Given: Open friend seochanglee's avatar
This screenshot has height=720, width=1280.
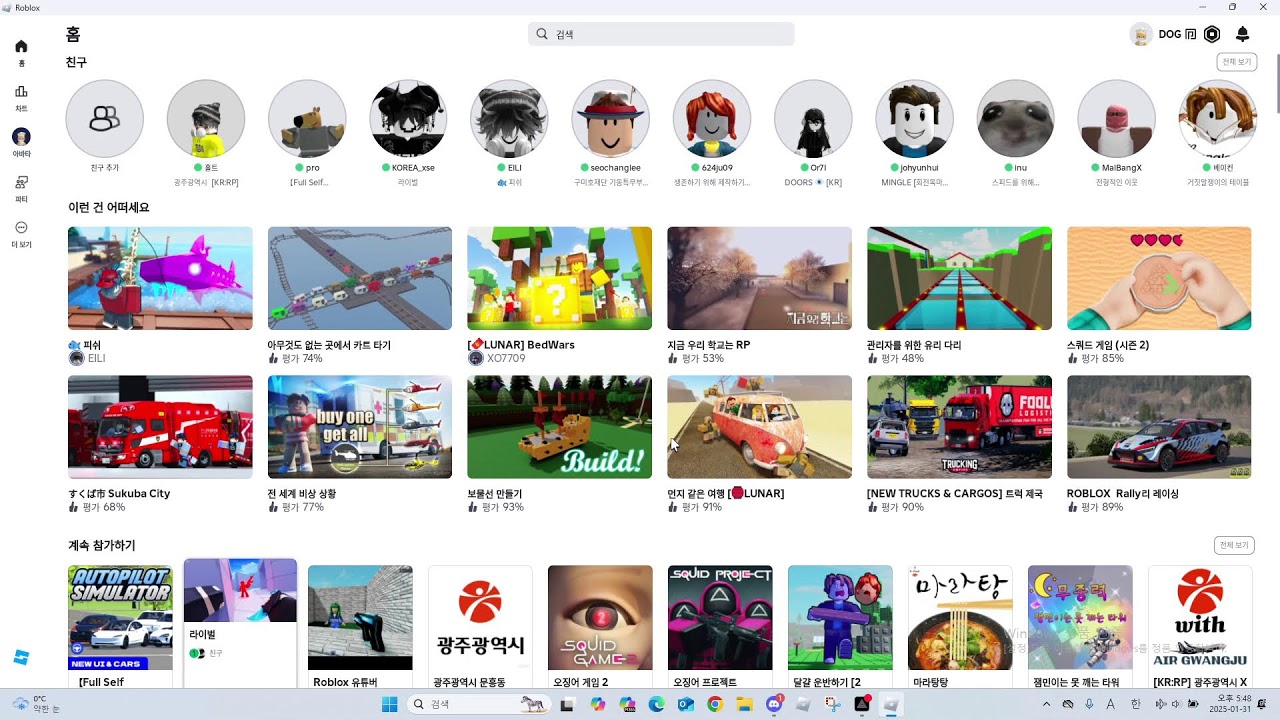Looking at the screenshot, I should pyautogui.click(x=610, y=119).
